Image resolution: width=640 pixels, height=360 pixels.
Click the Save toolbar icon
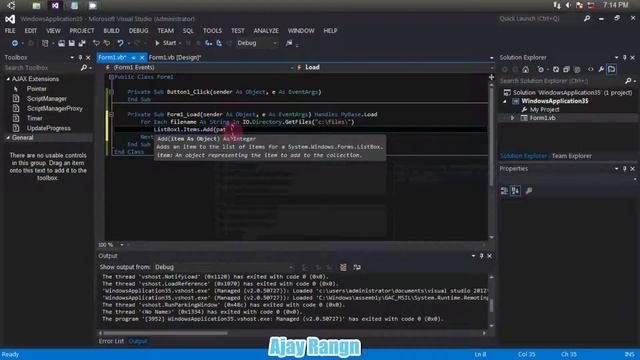(71, 43)
